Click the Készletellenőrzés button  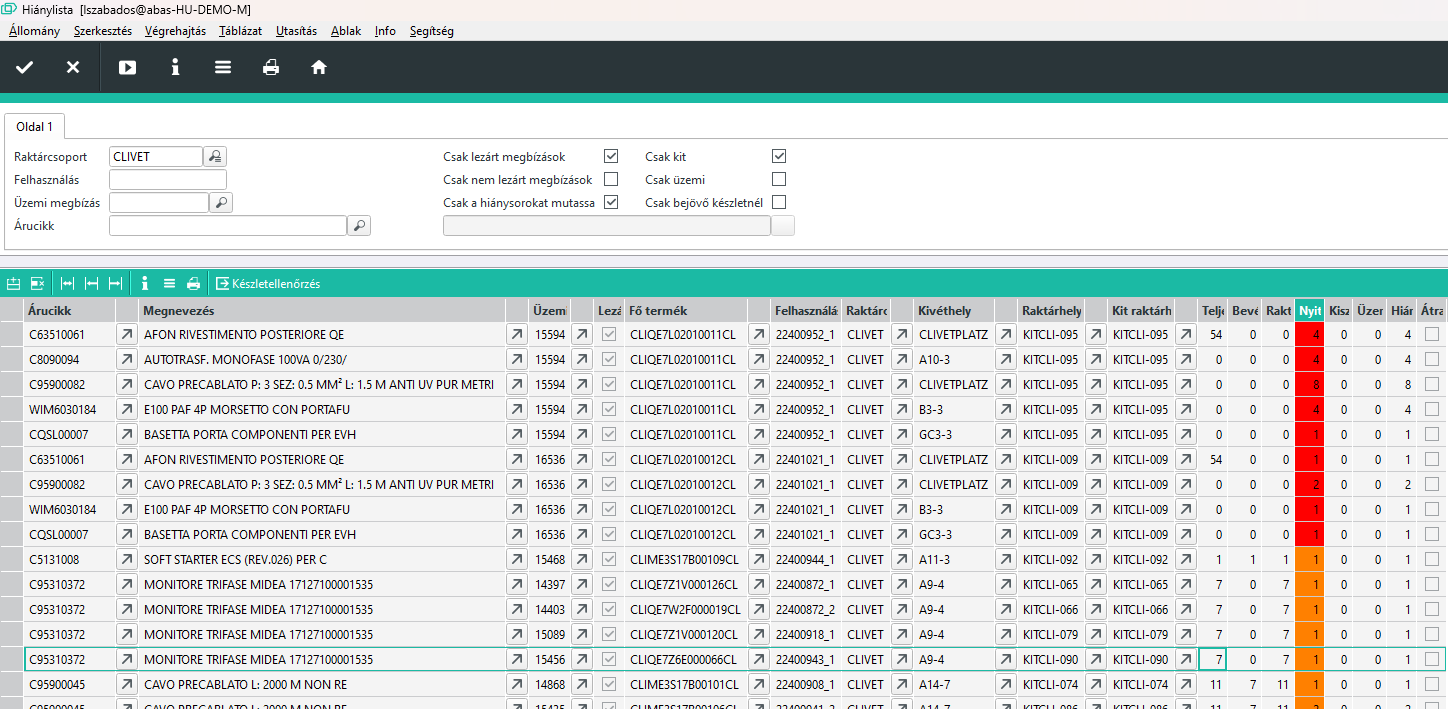(x=268, y=284)
